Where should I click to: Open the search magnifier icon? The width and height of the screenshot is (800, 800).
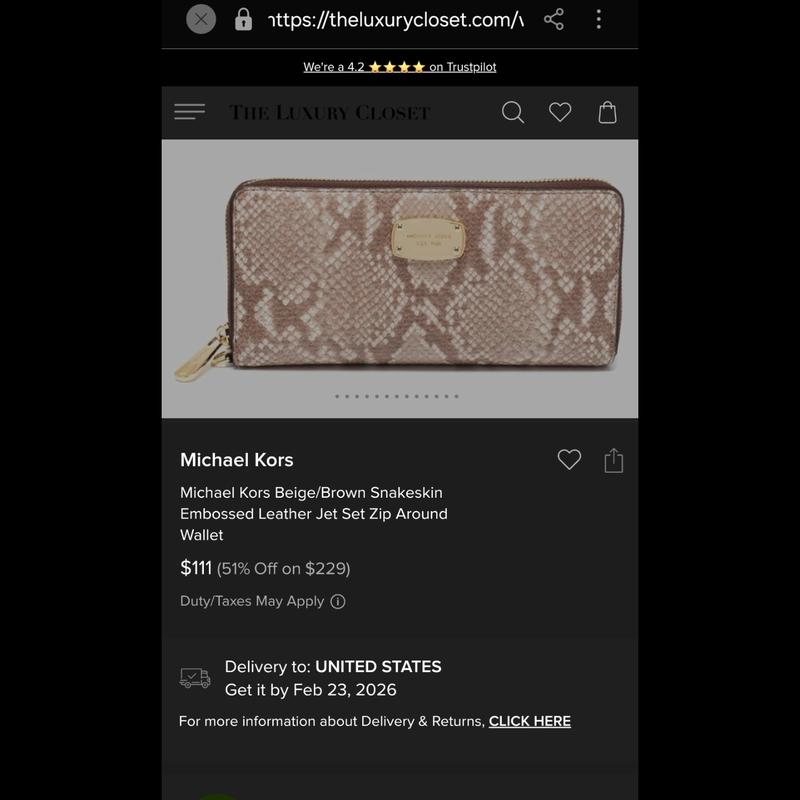[x=513, y=112]
